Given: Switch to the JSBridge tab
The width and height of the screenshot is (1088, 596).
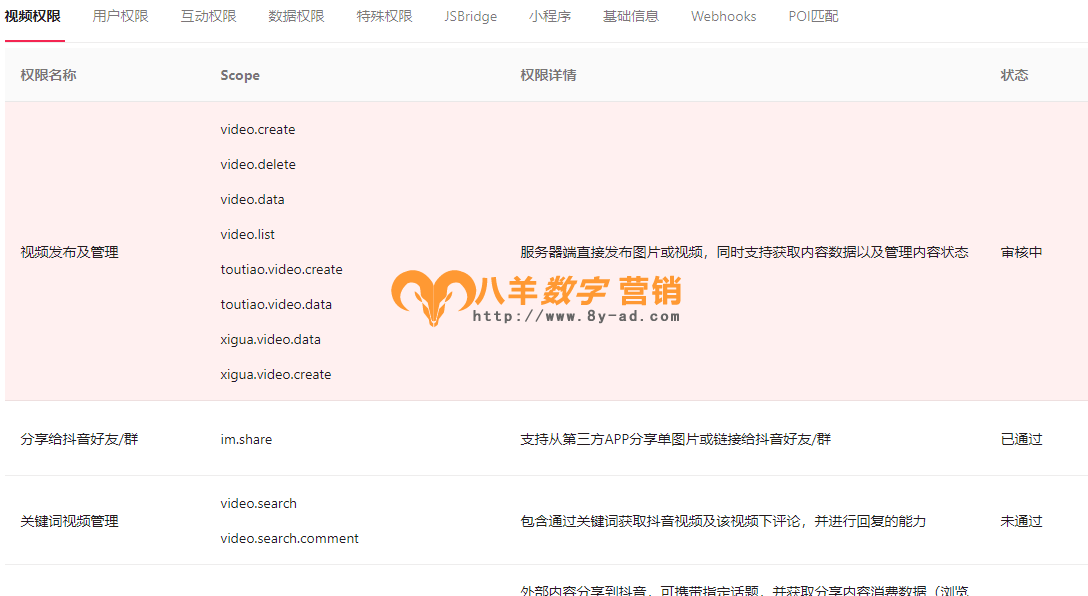Looking at the screenshot, I should click(470, 16).
